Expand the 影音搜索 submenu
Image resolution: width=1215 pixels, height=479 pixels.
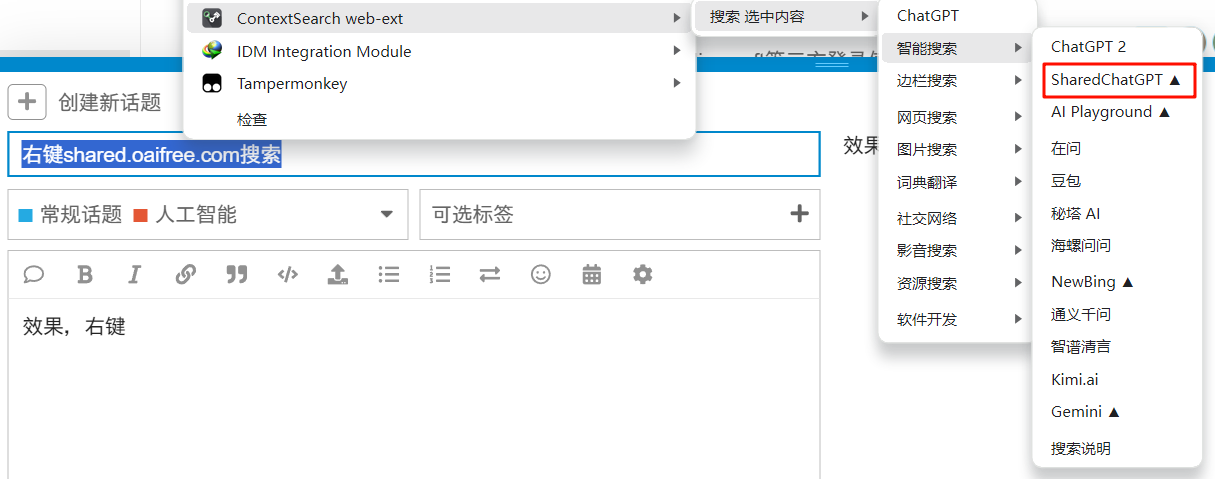tap(955, 250)
